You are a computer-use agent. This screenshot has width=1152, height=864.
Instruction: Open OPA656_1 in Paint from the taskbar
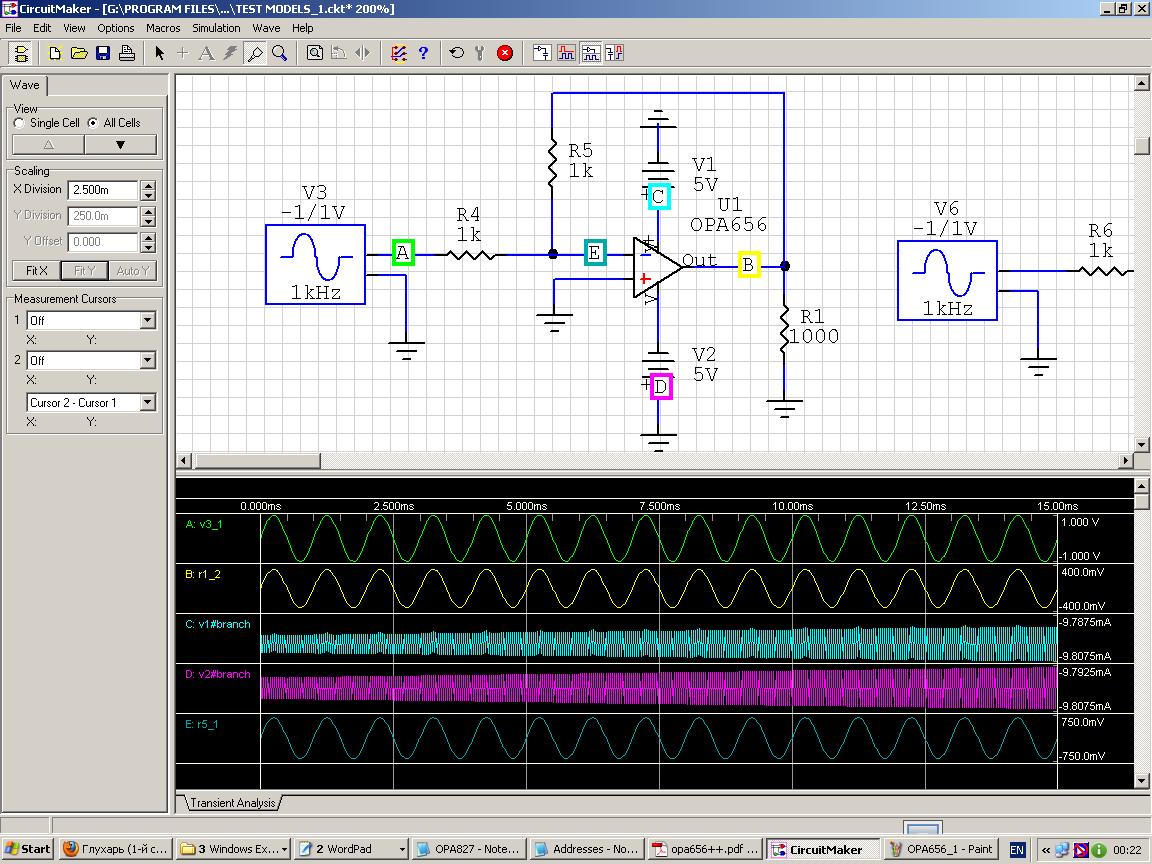pos(941,849)
